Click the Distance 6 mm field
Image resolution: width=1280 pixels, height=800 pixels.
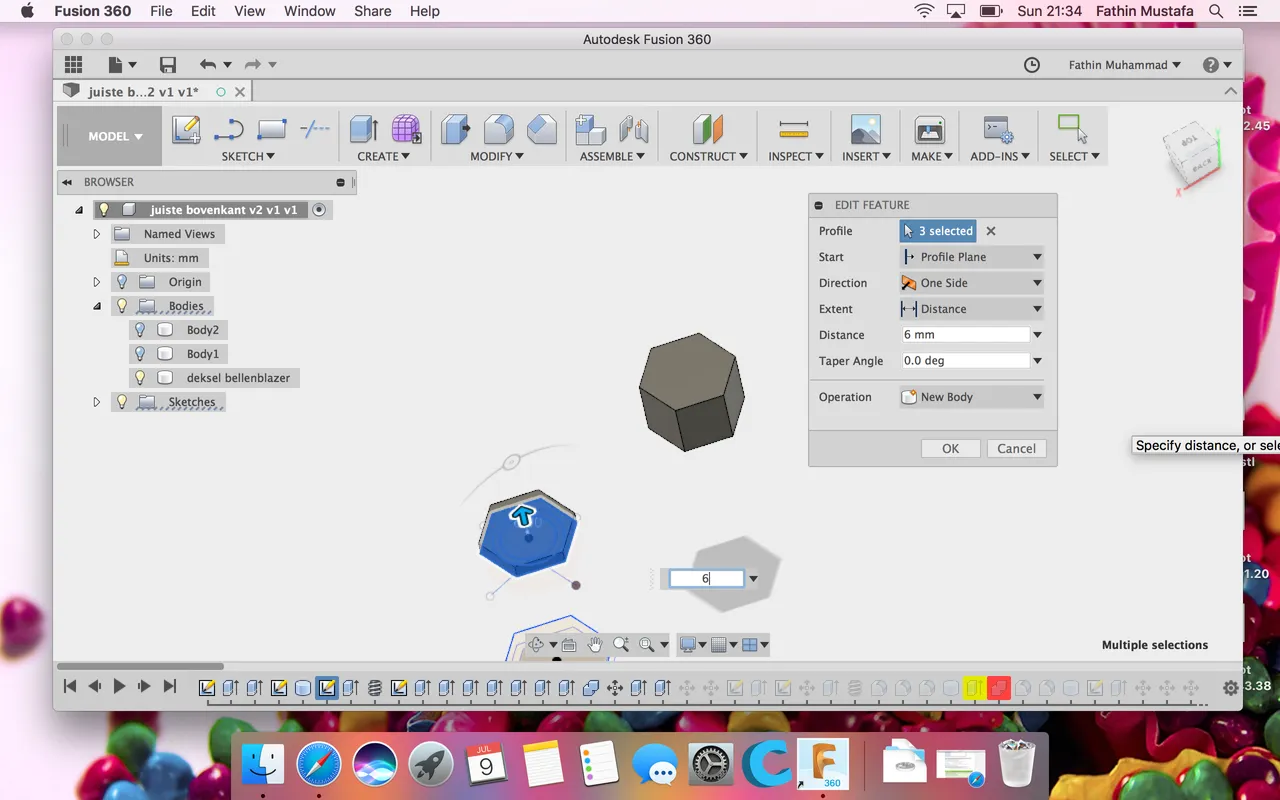click(x=965, y=335)
